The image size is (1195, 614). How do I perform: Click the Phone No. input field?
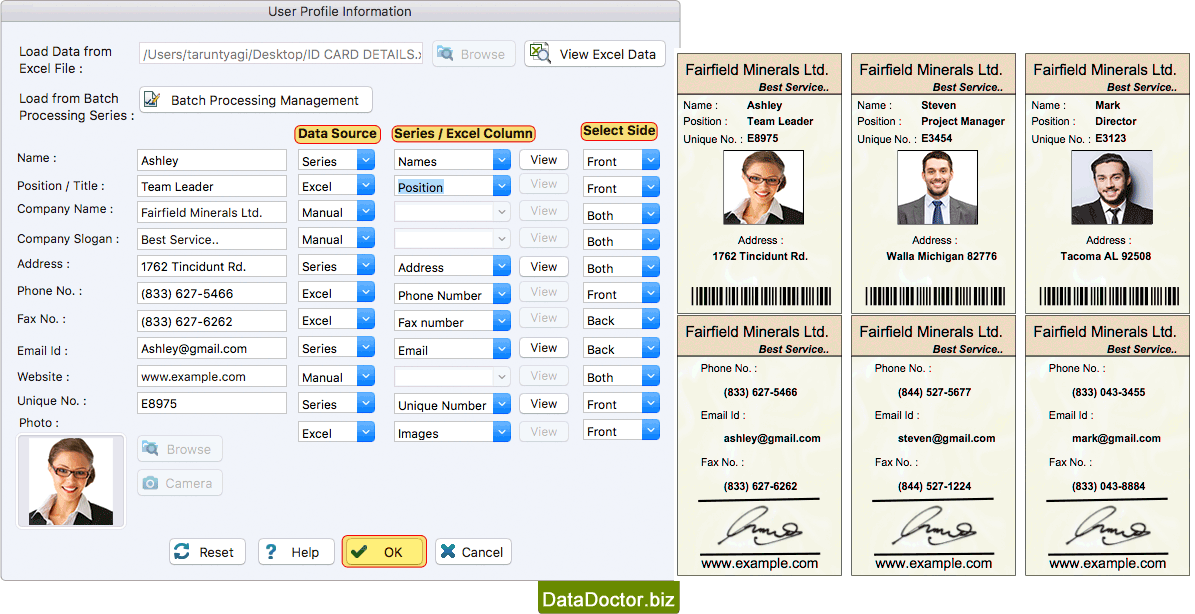tap(212, 293)
